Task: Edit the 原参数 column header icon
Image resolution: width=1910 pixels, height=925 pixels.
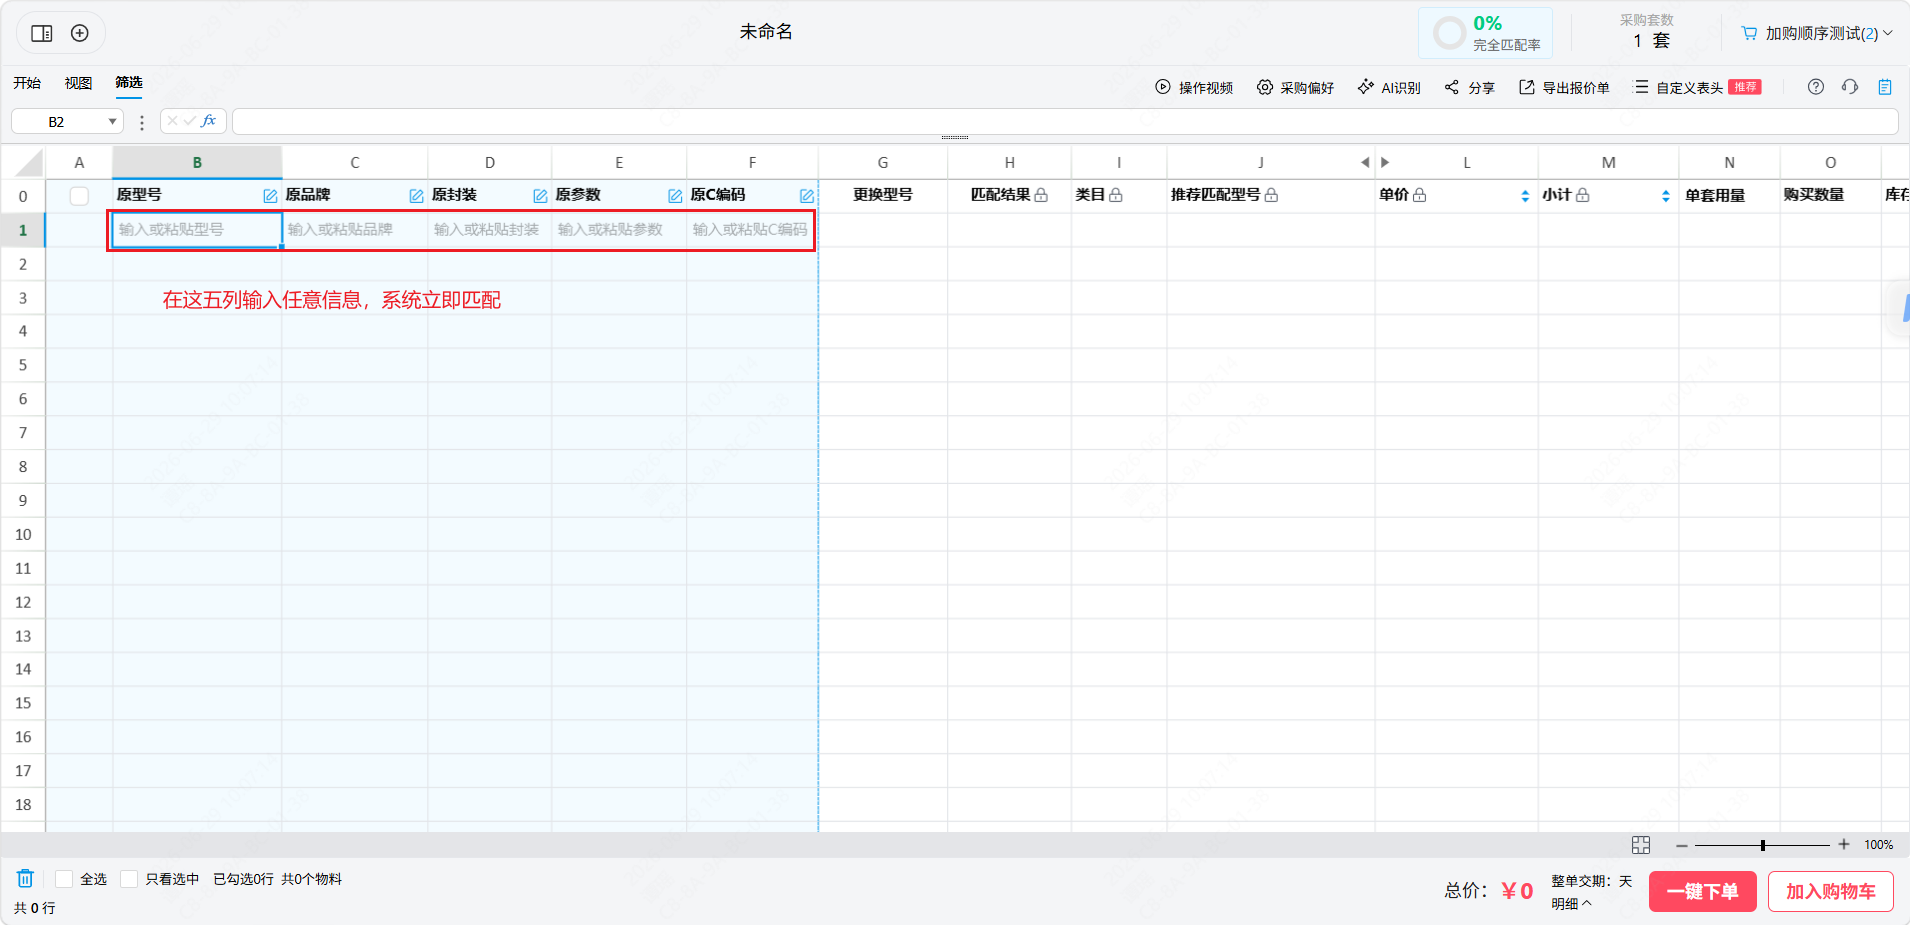Action: pos(675,196)
